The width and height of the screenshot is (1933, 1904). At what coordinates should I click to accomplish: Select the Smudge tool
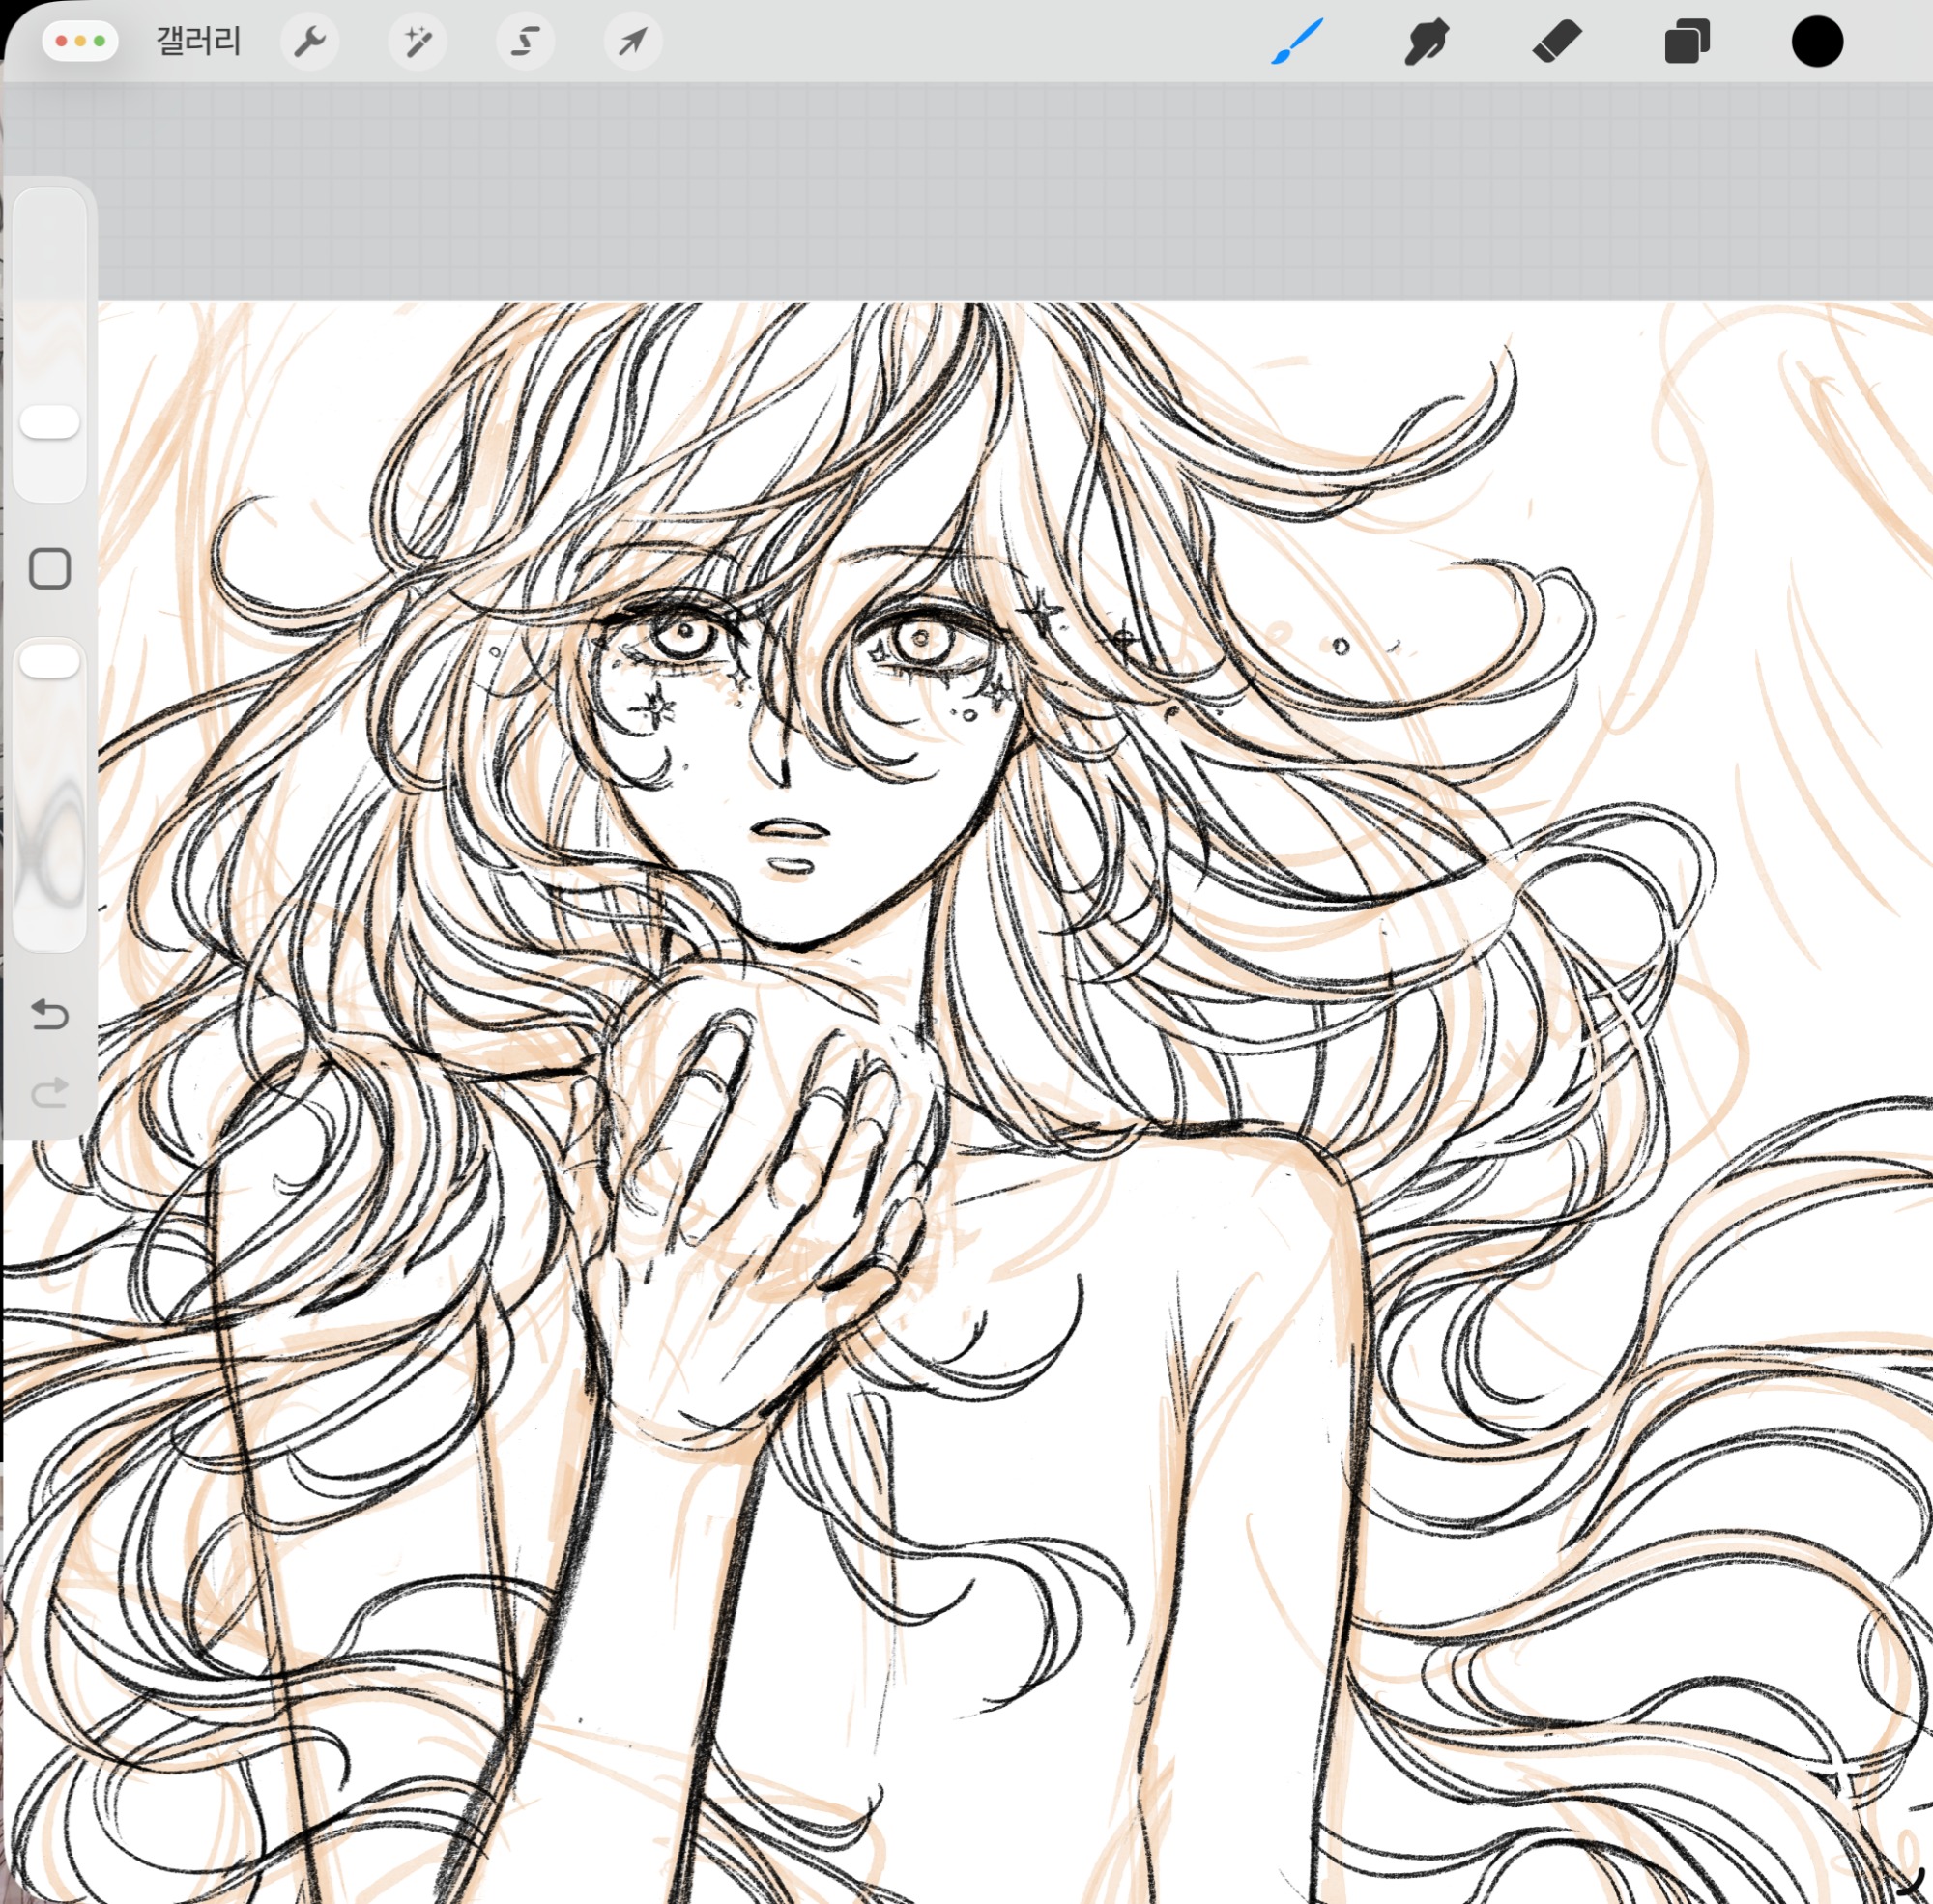pos(1426,42)
